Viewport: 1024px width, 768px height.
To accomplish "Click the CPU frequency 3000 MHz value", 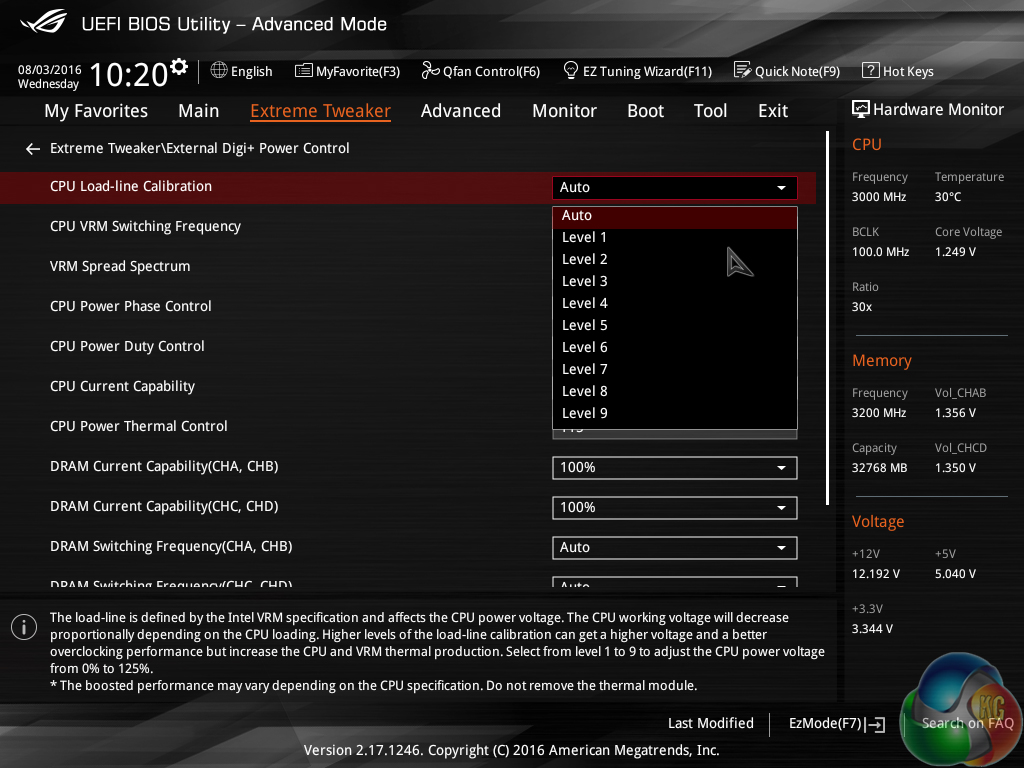I will (878, 197).
